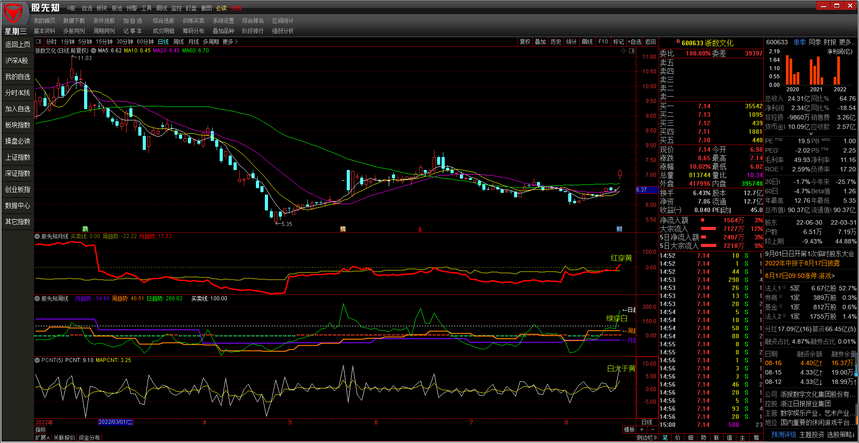Click square panel icon at chart top-right

(631, 50)
